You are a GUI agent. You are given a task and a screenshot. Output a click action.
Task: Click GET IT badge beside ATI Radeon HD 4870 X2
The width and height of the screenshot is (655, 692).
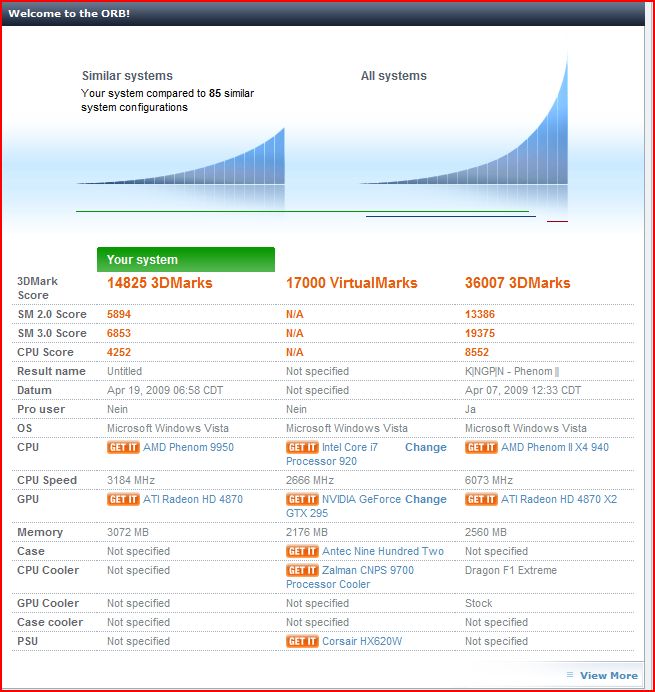(481, 499)
